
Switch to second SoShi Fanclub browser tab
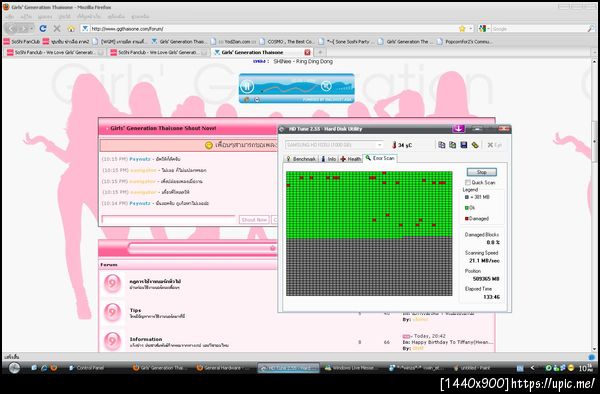pos(158,52)
